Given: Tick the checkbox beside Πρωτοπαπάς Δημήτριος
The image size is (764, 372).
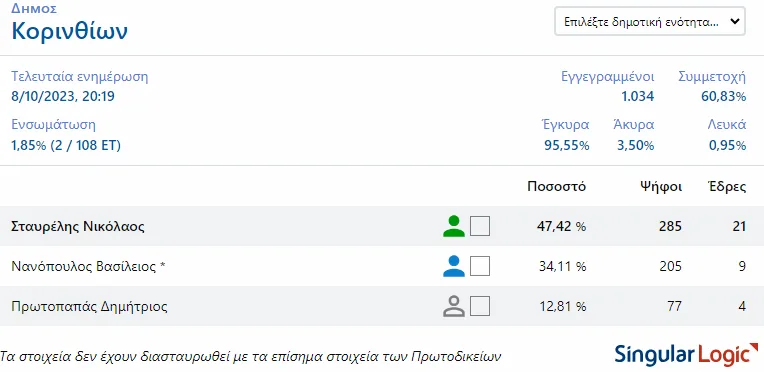Looking at the screenshot, I should pos(480,306).
